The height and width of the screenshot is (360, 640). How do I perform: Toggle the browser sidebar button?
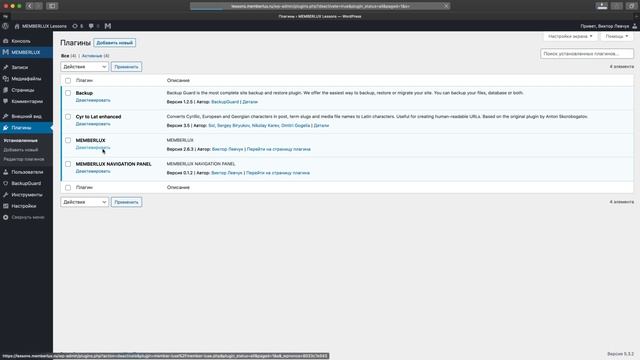[52, 6]
